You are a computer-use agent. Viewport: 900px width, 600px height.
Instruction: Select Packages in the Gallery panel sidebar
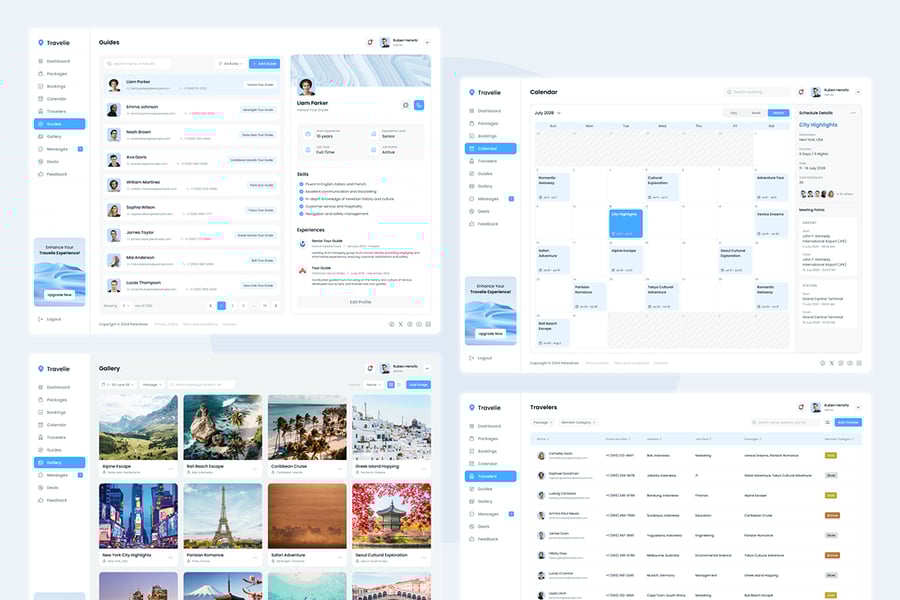pyautogui.click(x=58, y=400)
